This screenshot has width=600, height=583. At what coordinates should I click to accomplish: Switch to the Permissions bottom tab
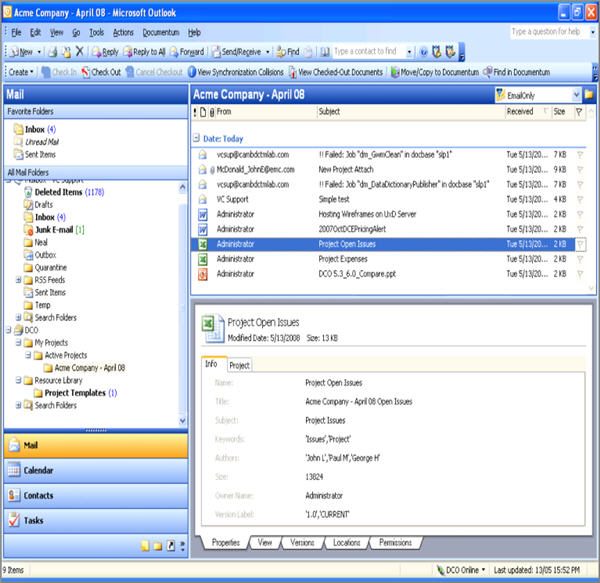coord(395,542)
